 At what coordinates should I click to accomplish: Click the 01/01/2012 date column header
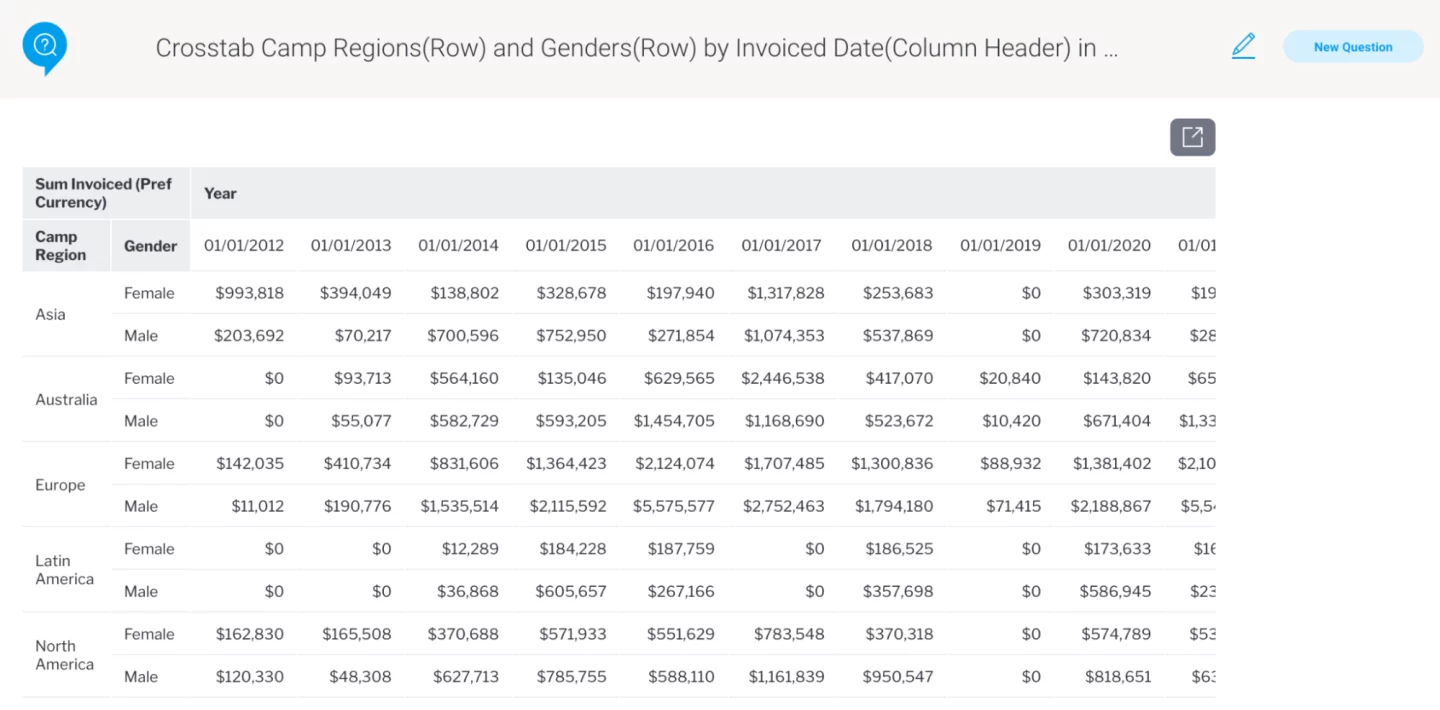pyautogui.click(x=244, y=246)
